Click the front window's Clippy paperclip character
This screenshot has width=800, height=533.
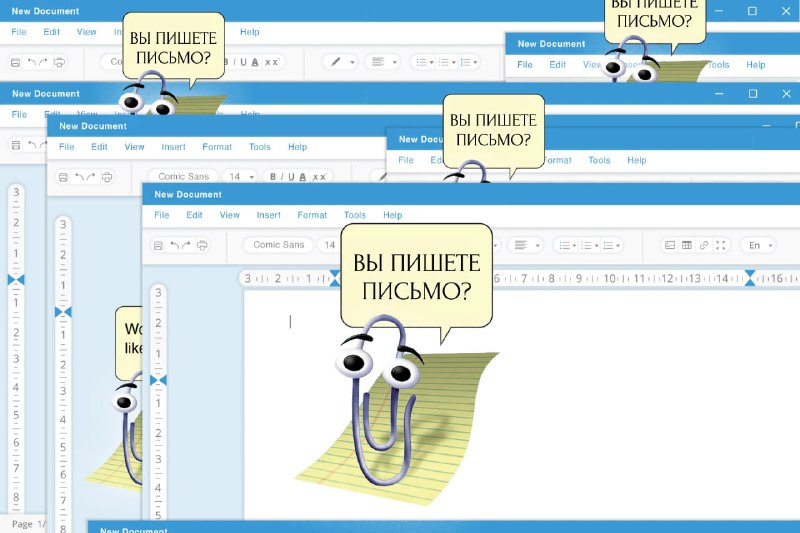[378, 400]
